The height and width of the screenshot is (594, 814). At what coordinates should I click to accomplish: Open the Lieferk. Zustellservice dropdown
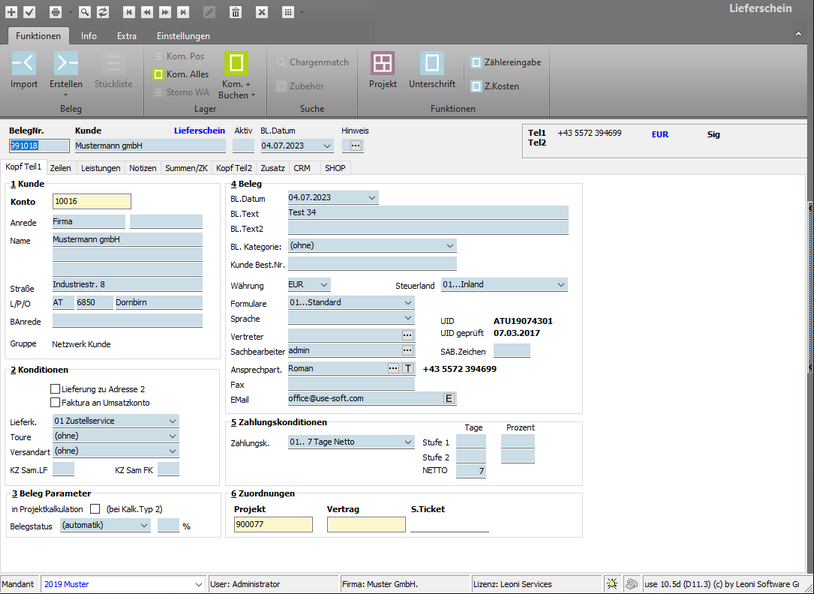pos(173,421)
